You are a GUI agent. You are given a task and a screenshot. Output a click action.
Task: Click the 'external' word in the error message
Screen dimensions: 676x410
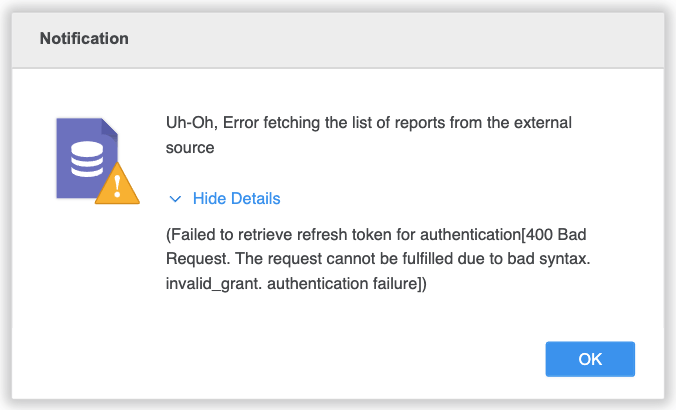pyautogui.click(x=543, y=123)
